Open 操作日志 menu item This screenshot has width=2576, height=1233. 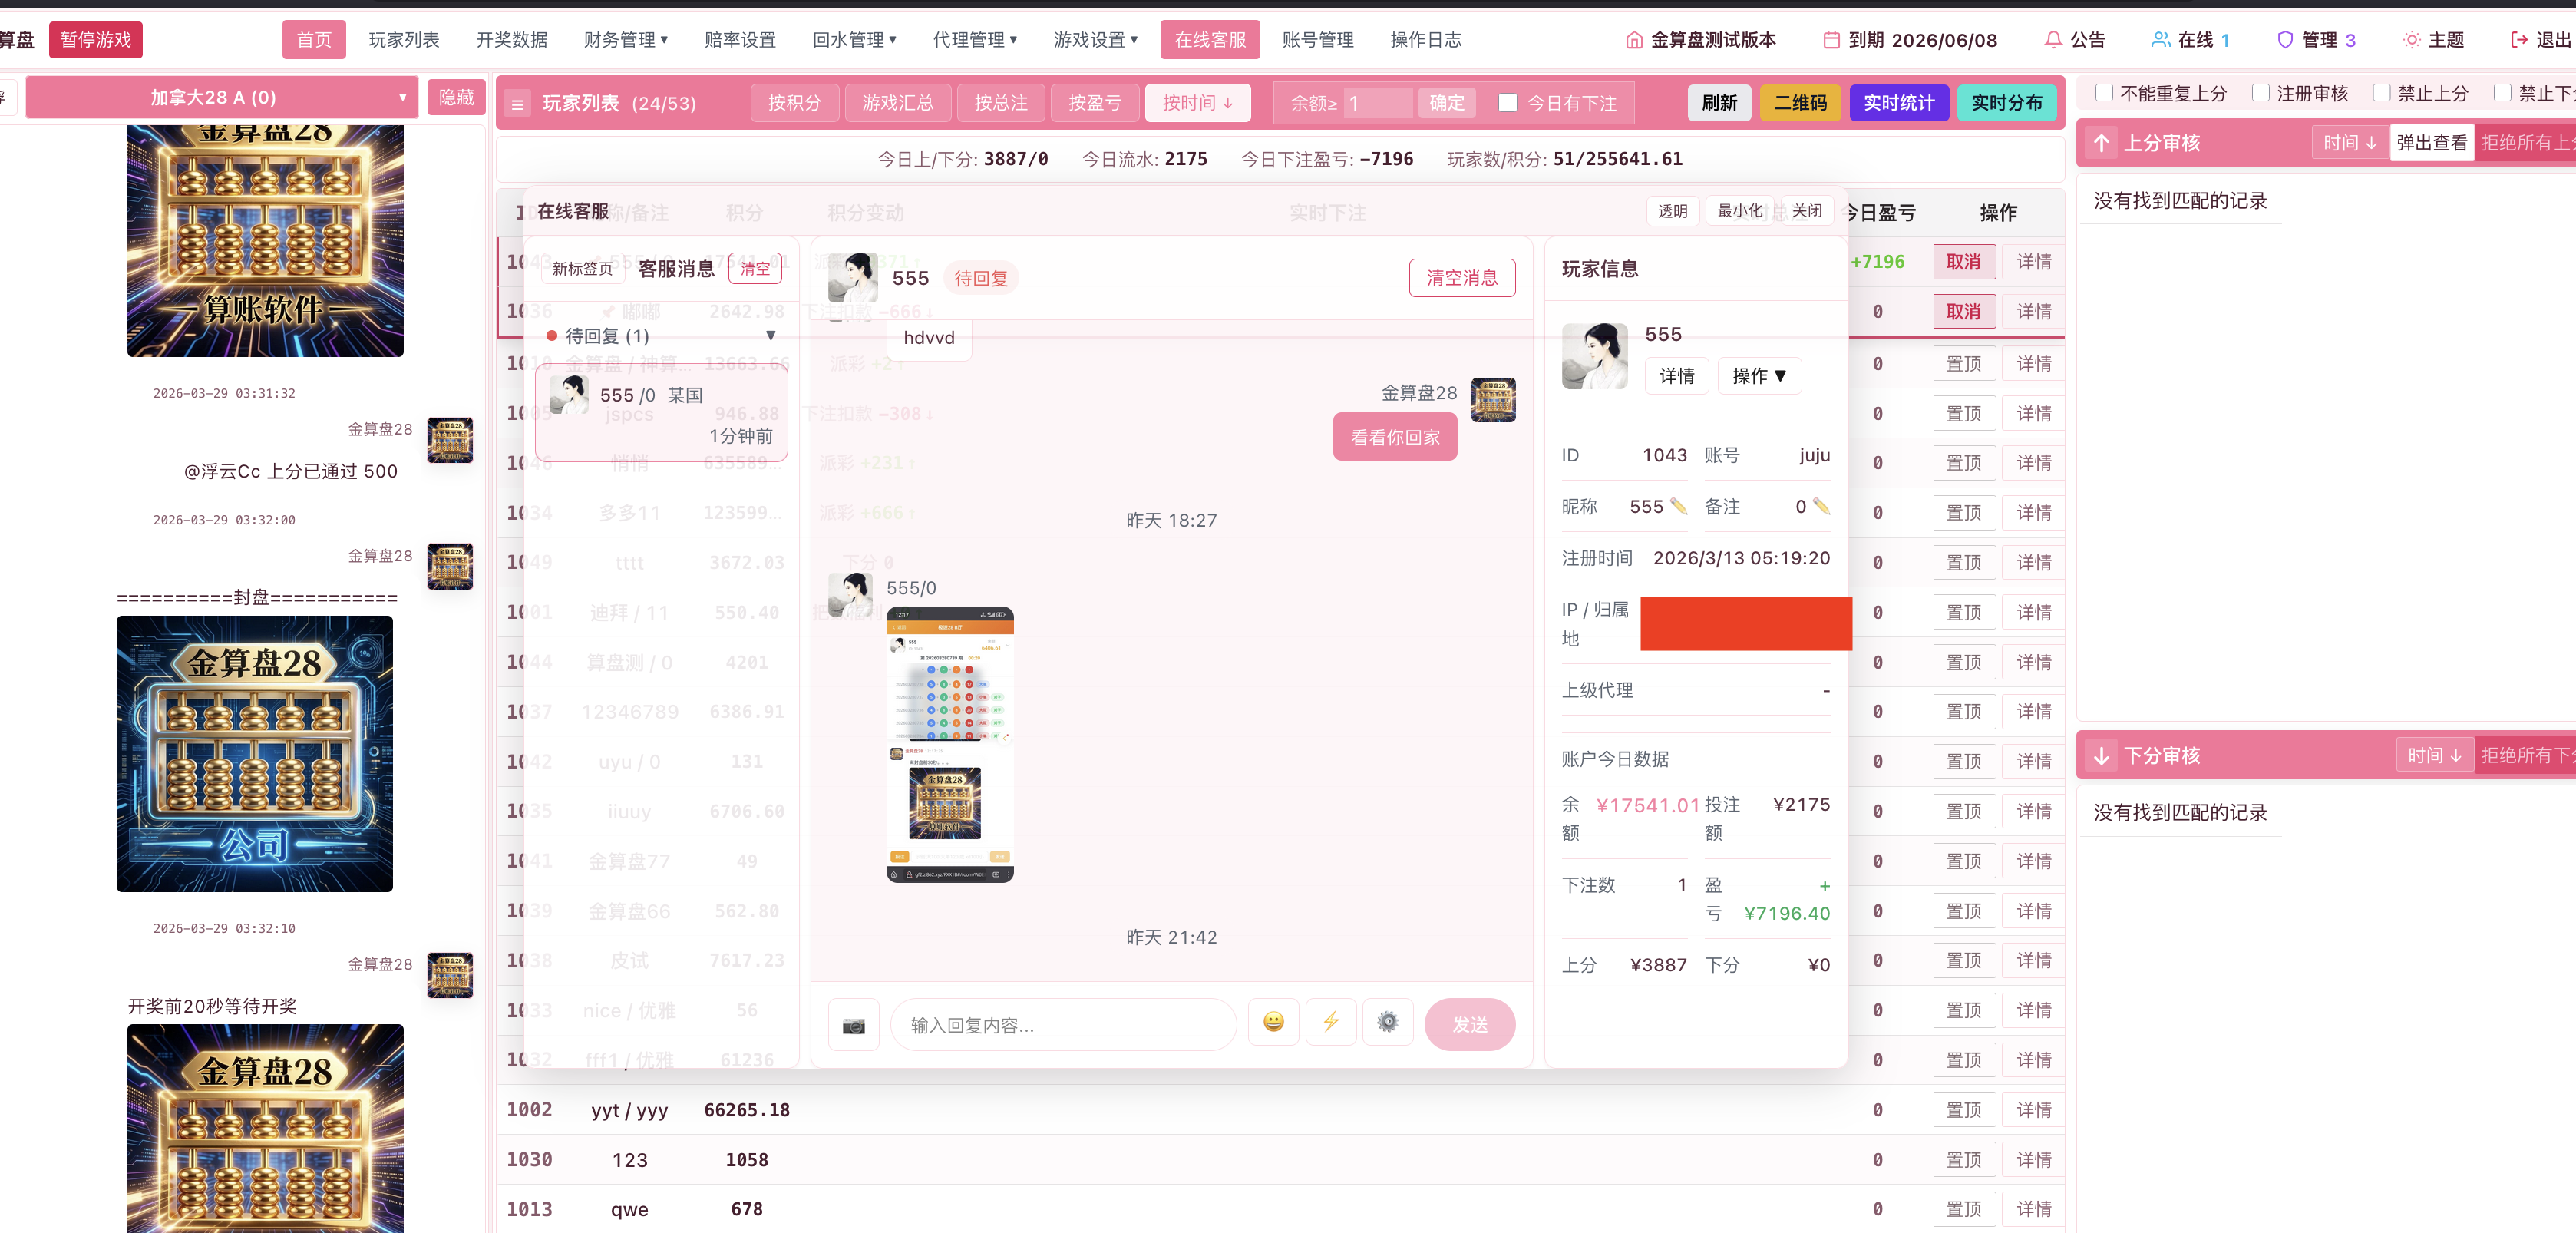click(x=1426, y=40)
